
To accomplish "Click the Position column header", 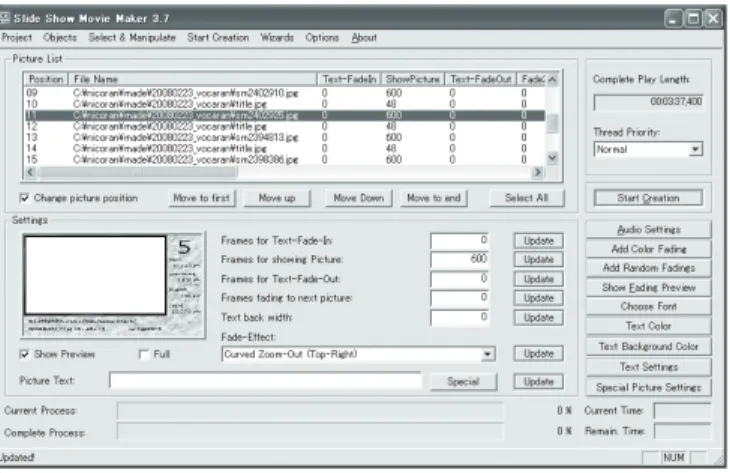I will 46,80.
